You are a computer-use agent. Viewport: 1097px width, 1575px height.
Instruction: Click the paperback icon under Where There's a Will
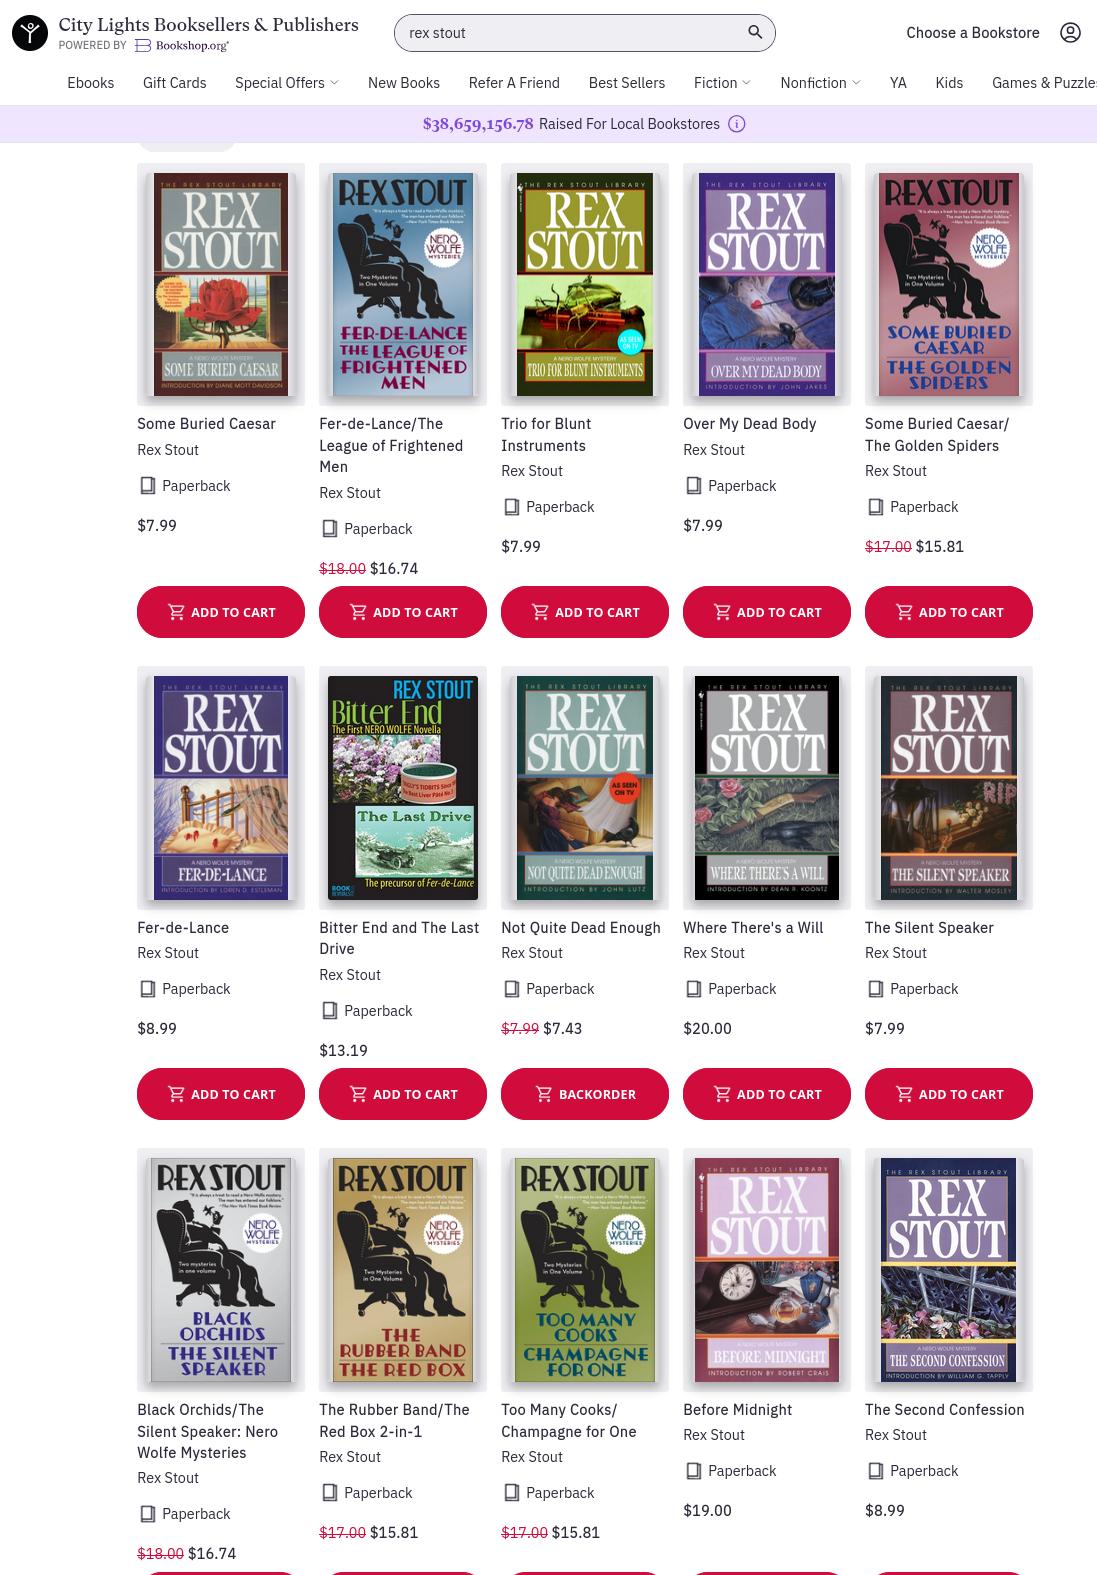[694, 989]
